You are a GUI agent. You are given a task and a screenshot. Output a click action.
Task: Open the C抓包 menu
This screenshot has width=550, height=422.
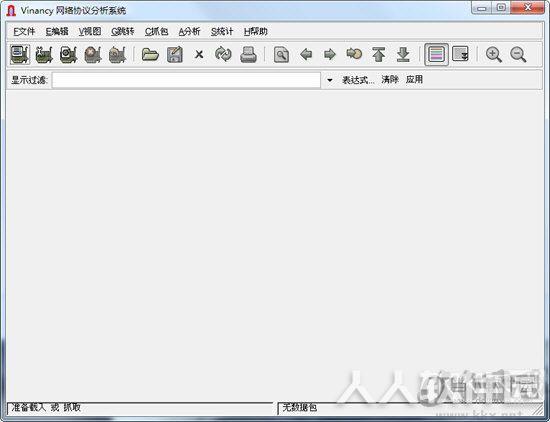[x=156, y=32]
